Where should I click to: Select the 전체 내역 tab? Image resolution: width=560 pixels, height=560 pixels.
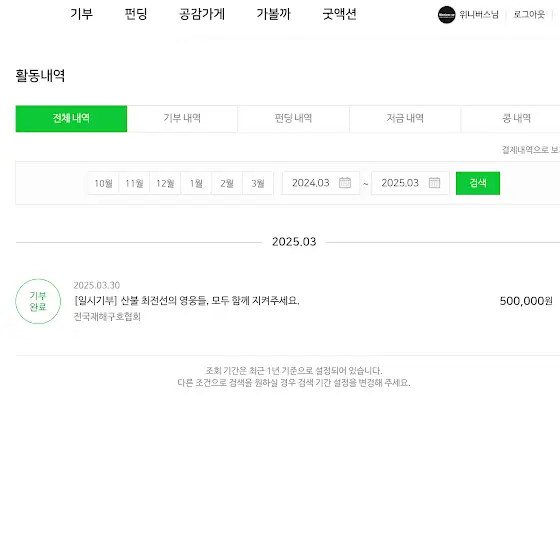pos(71,119)
